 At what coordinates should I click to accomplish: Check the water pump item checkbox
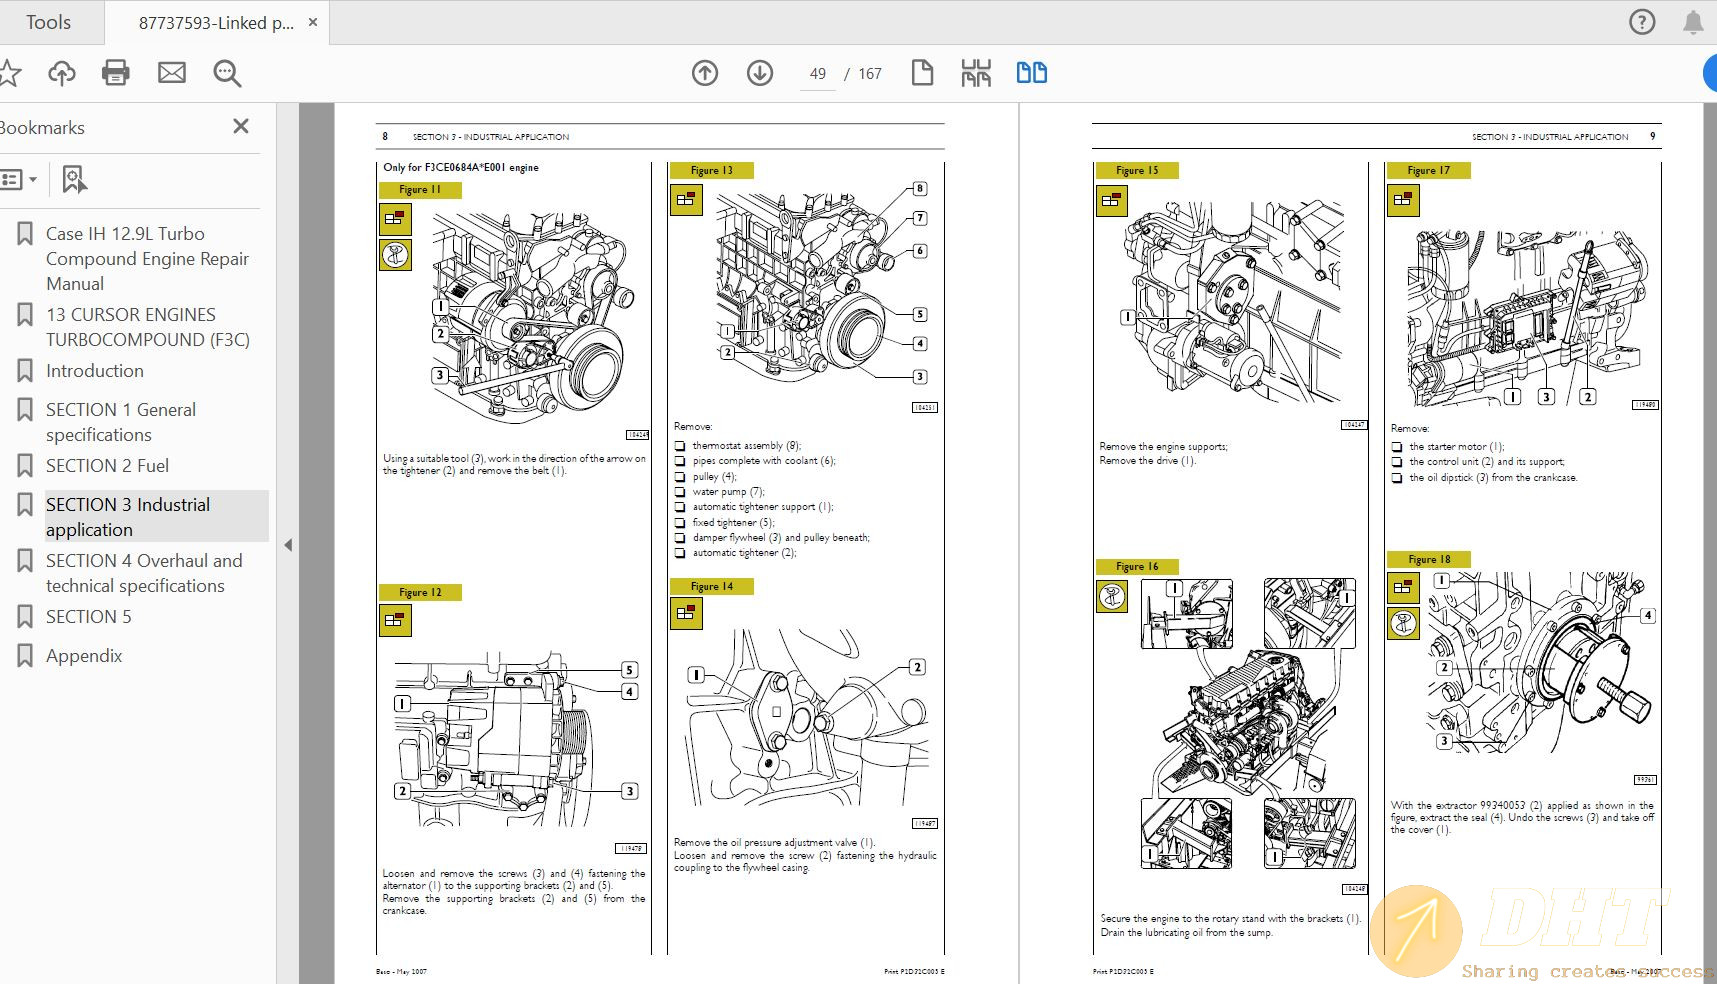[x=681, y=491]
